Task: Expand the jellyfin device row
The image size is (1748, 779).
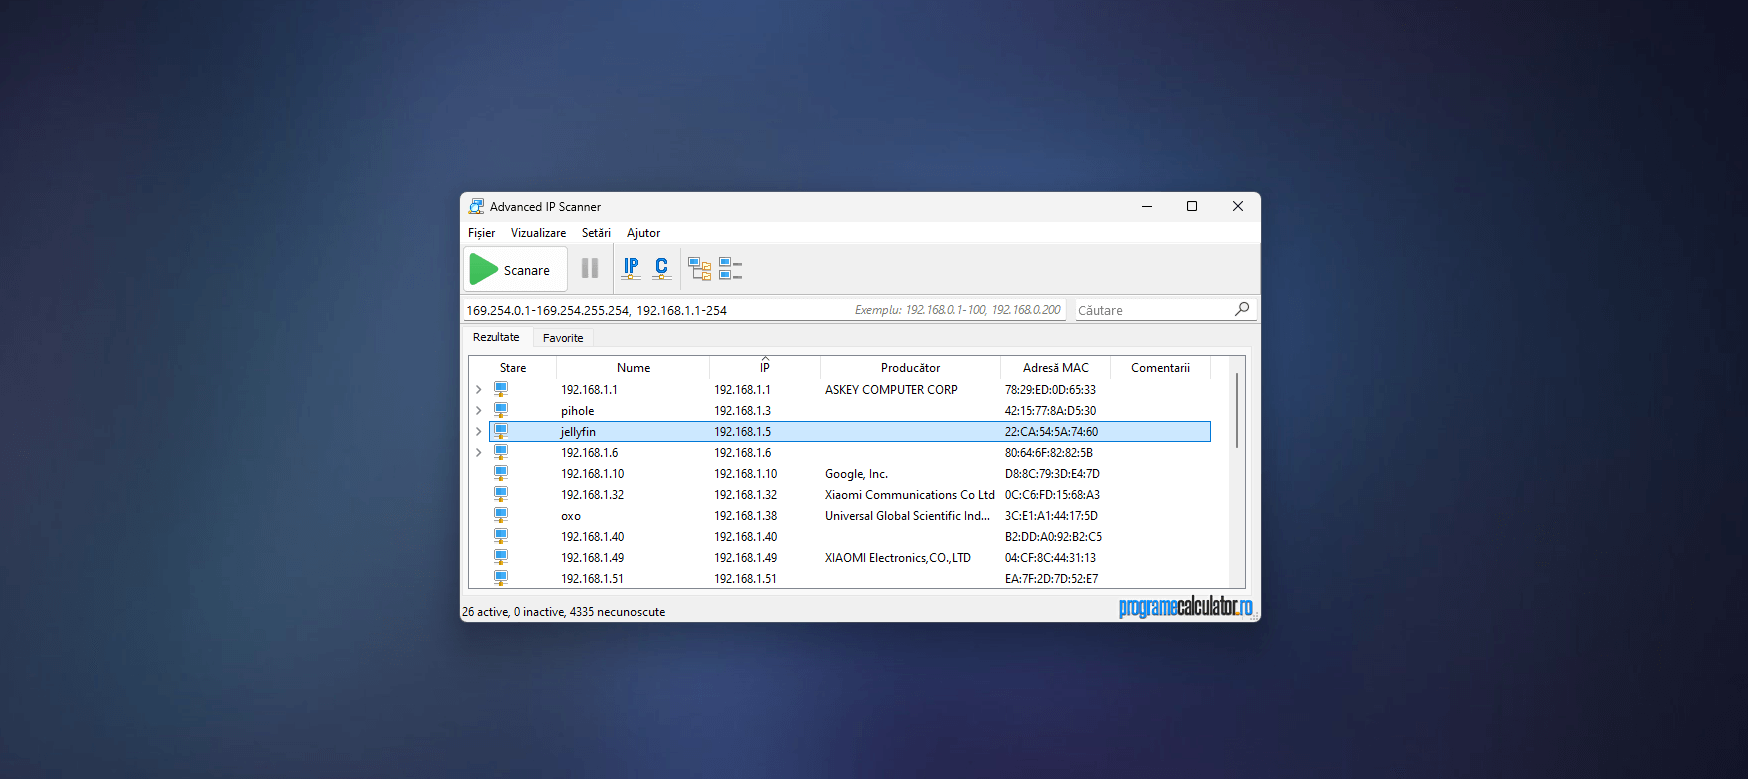Action: coord(478,432)
